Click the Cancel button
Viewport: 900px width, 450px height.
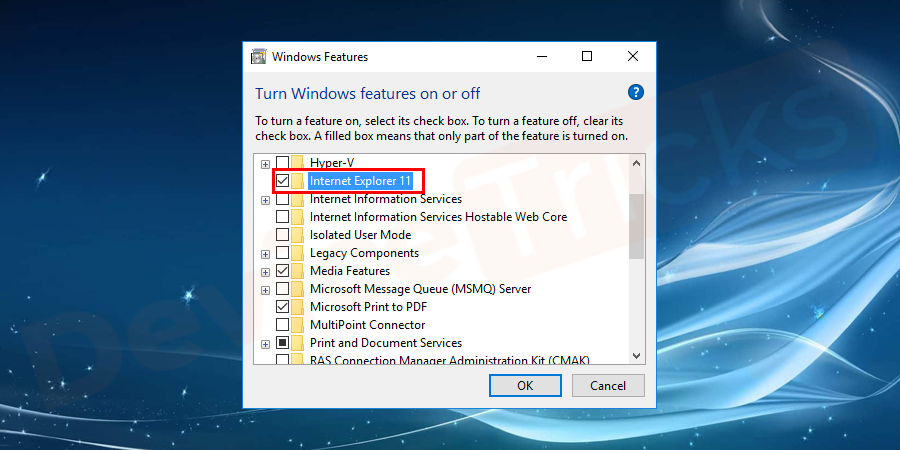coord(608,385)
